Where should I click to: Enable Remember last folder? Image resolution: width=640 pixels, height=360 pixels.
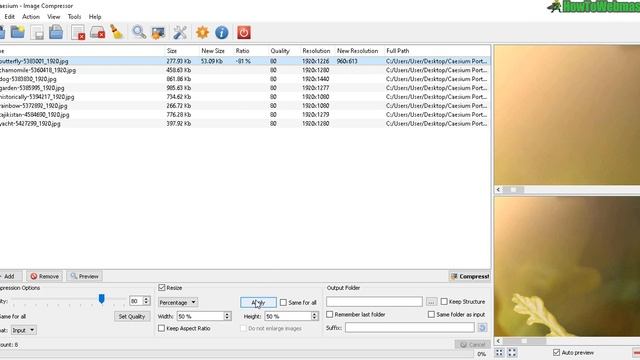pos(329,314)
